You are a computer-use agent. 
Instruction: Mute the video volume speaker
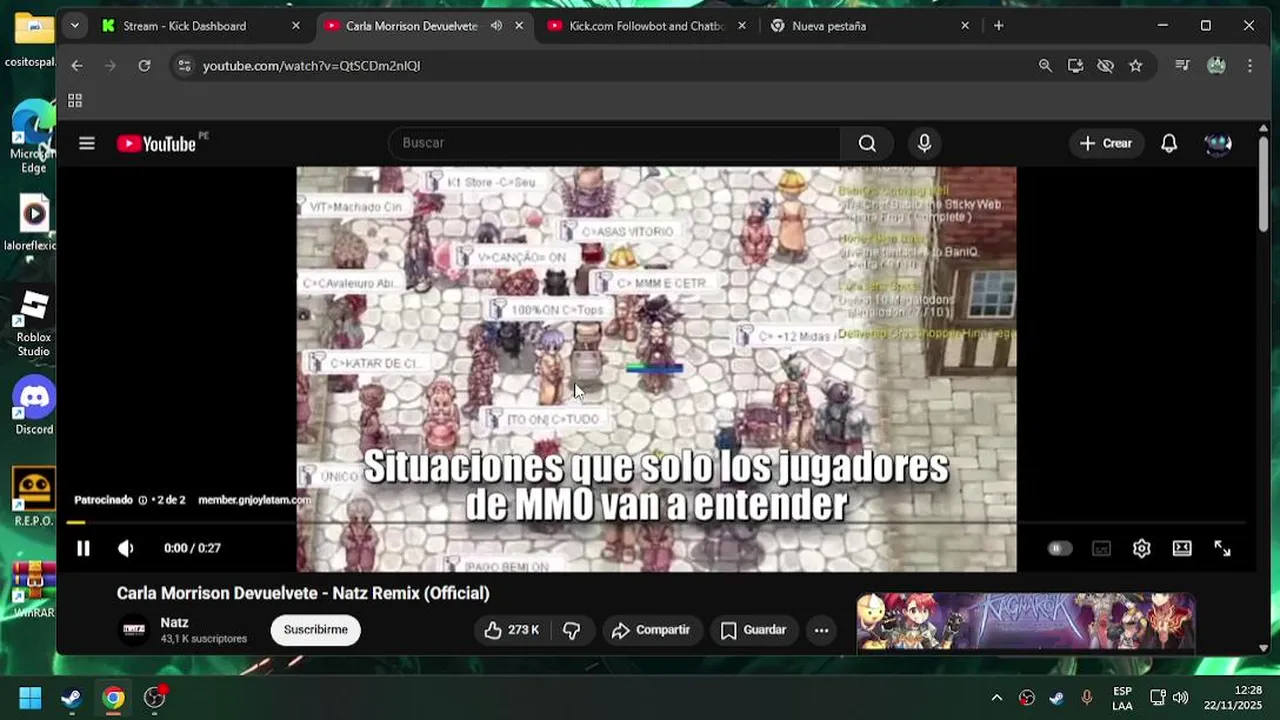(126, 548)
